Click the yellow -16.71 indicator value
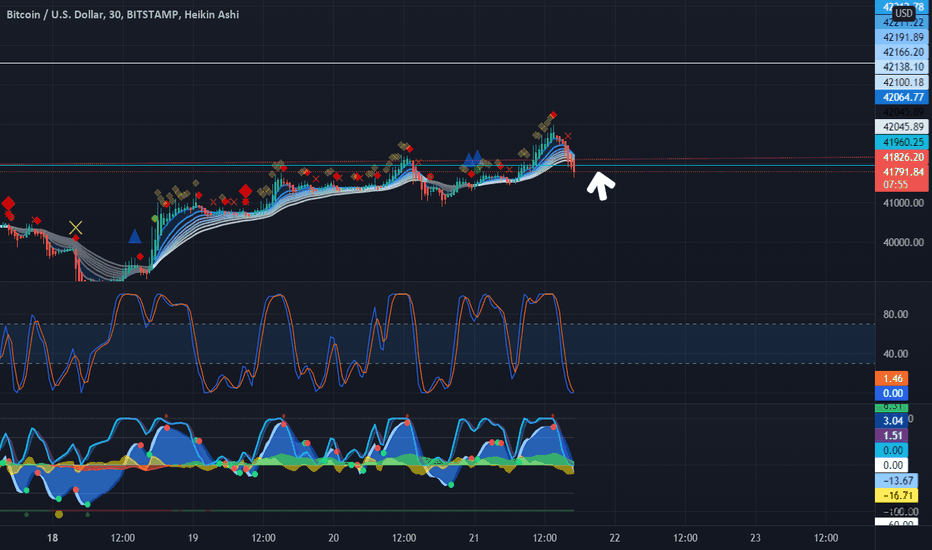Viewport: 932px width, 550px height. (896, 495)
